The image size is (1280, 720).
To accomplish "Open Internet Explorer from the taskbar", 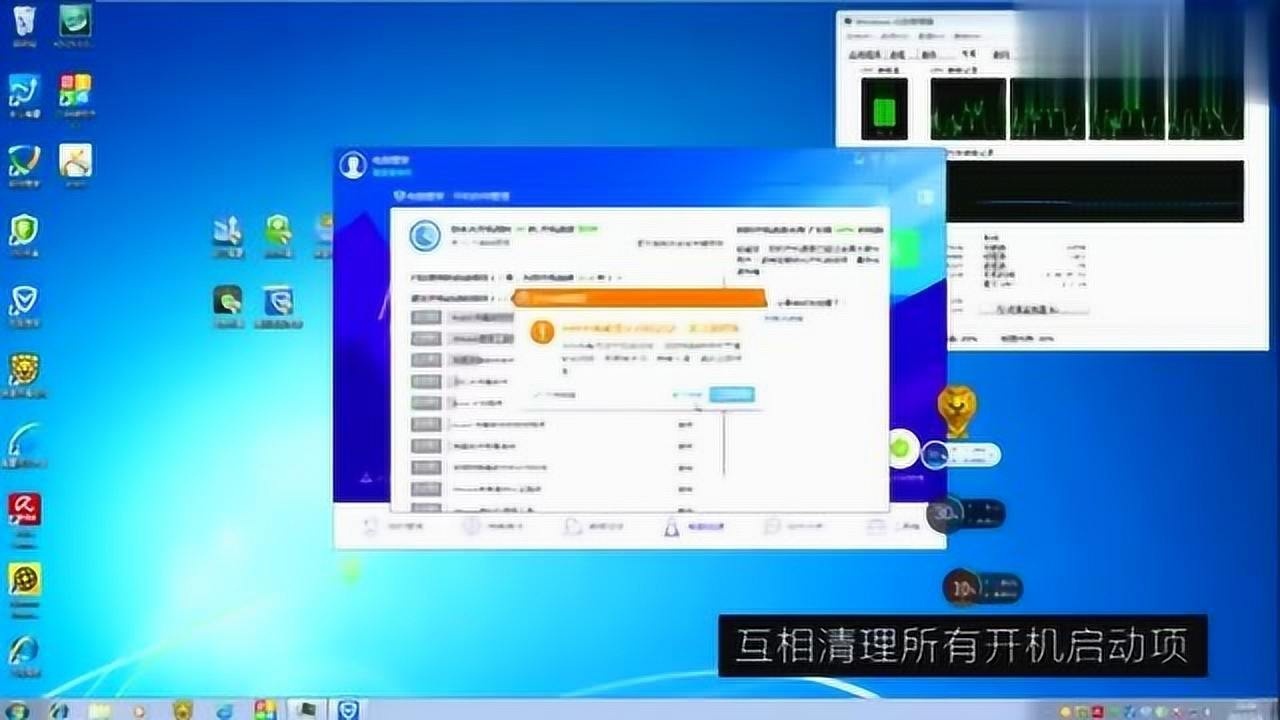I will (225, 710).
